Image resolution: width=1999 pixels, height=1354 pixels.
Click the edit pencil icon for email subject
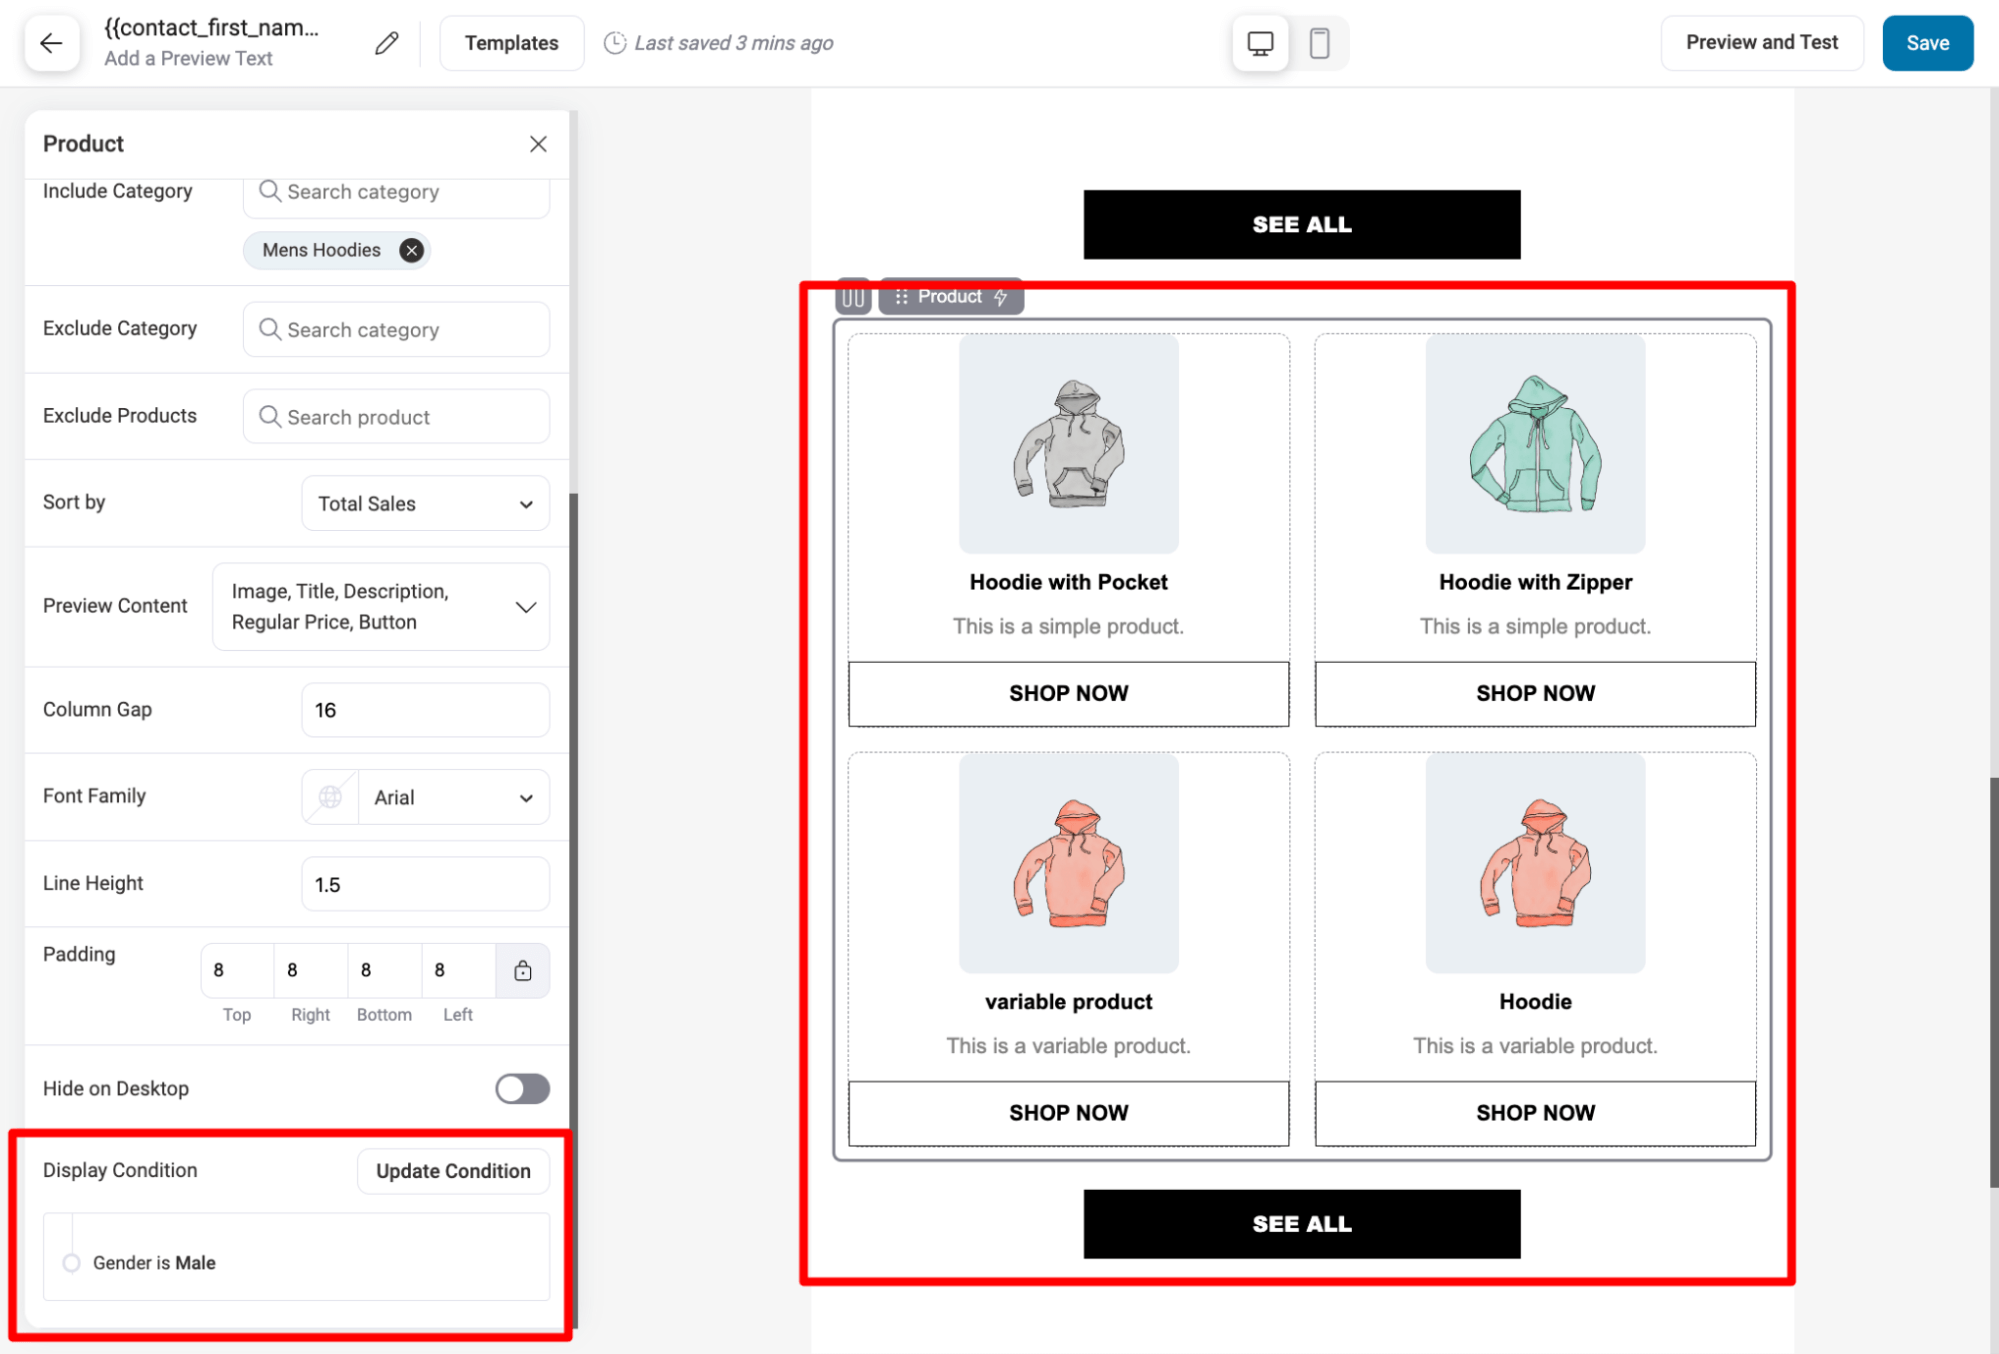(387, 42)
